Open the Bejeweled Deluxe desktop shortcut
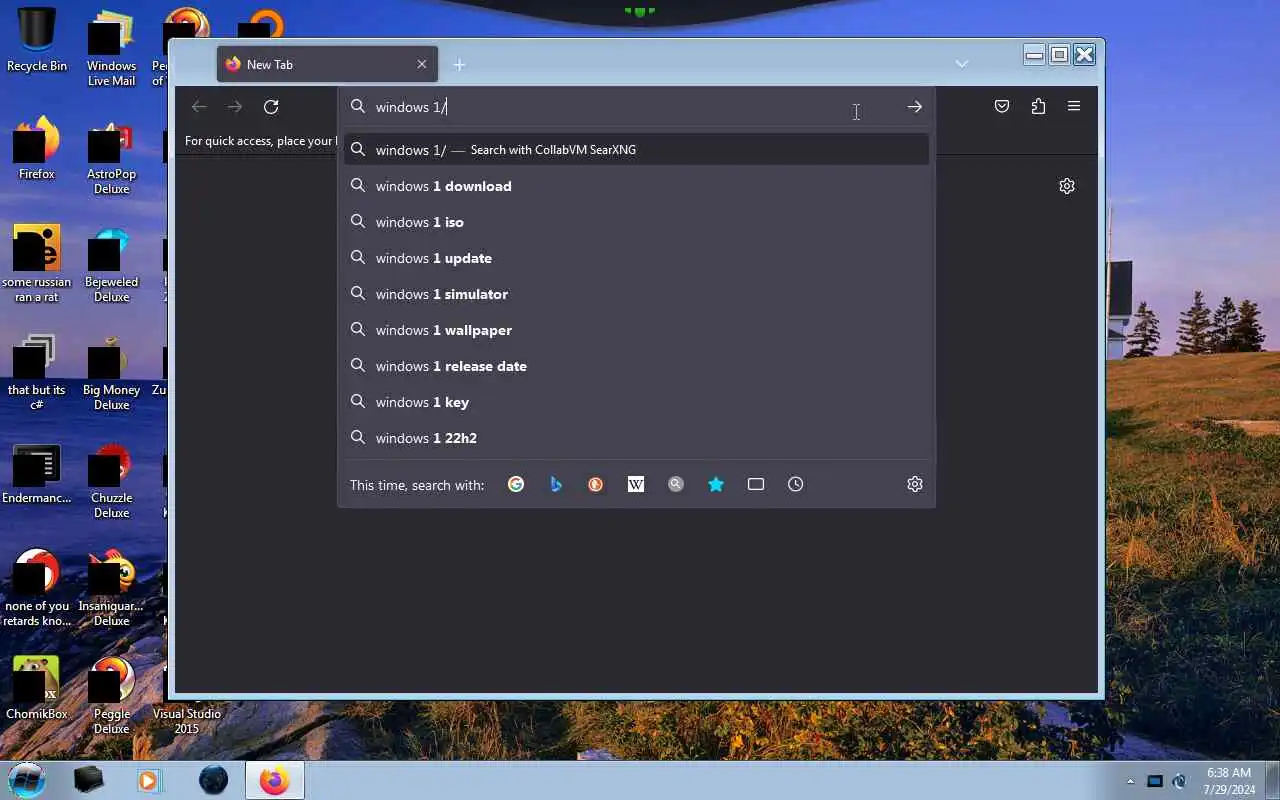 click(x=111, y=264)
